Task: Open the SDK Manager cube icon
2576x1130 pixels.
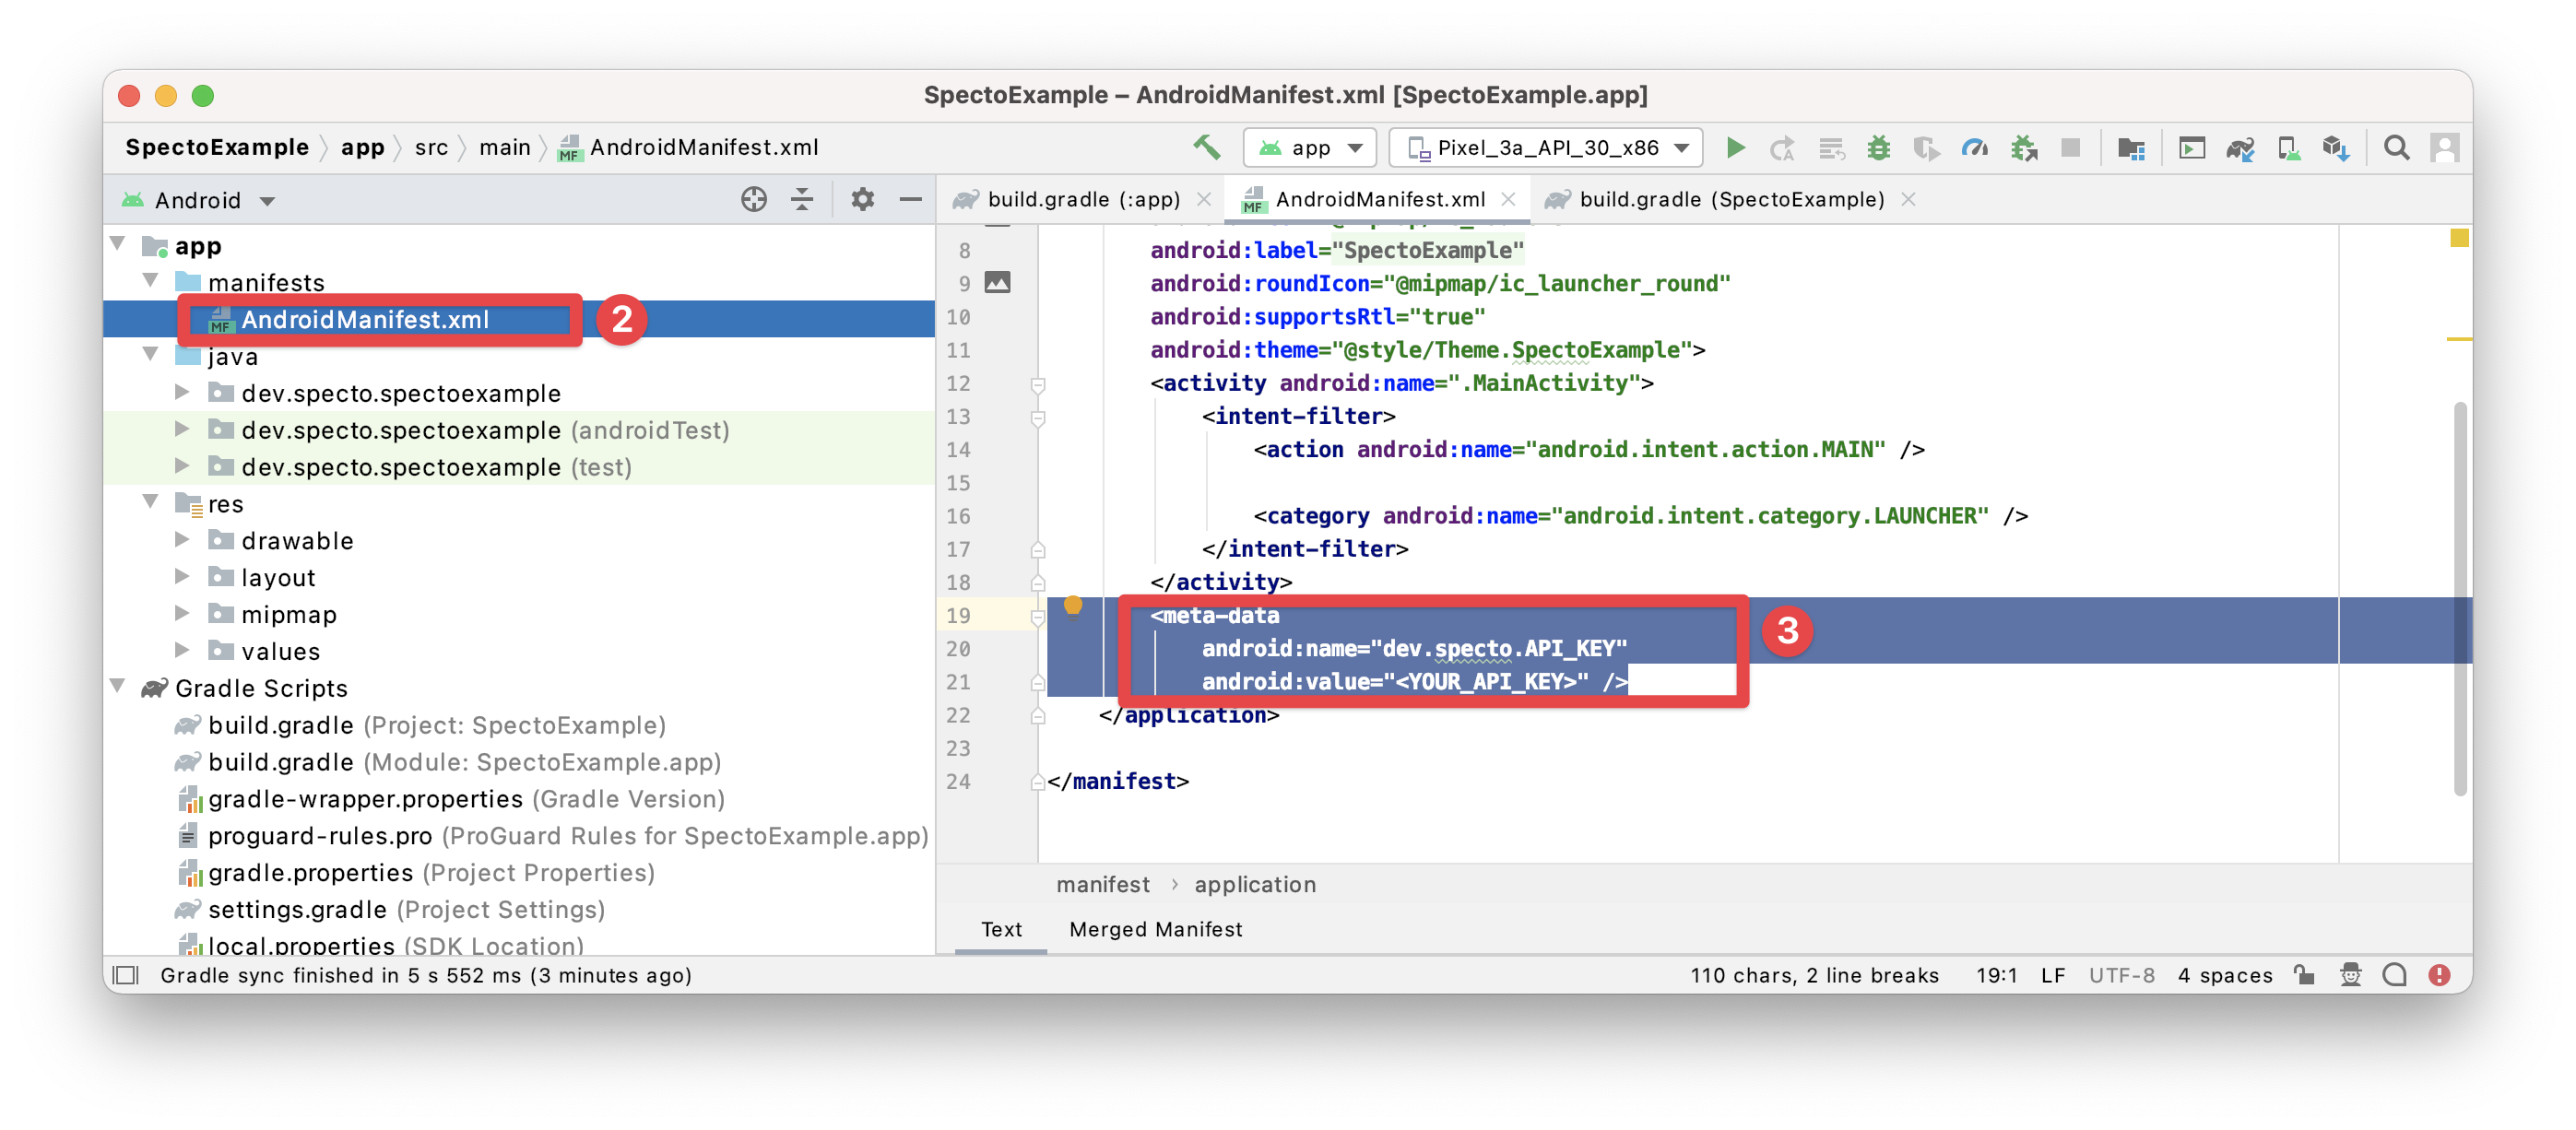Action: point(2336,148)
